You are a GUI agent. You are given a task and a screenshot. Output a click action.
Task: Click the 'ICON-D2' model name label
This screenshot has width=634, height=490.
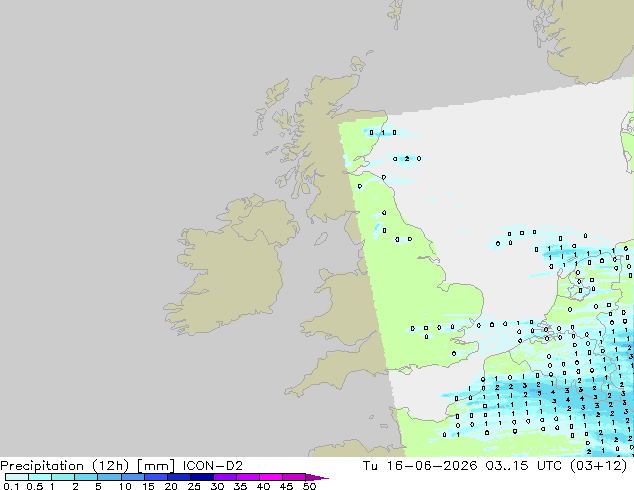tap(213, 466)
